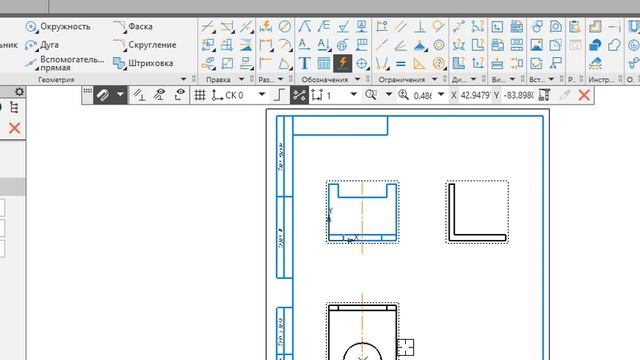Apply the perpendicularity constraint
The width and height of the screenshot is (640, 360).
(420, 27)
